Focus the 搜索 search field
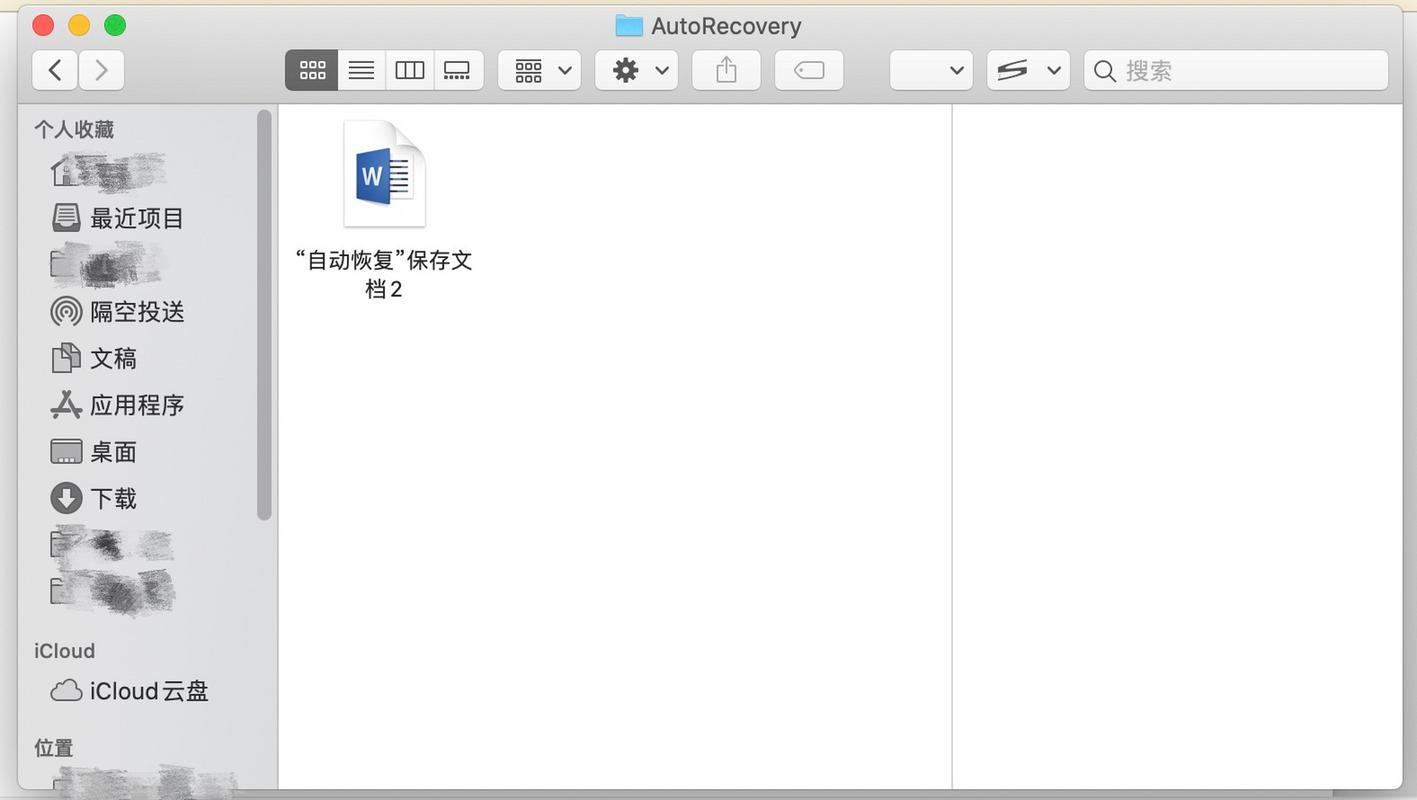This screenshot has width=1417, height=800. pyautogui.click(x=1236, y=70)
